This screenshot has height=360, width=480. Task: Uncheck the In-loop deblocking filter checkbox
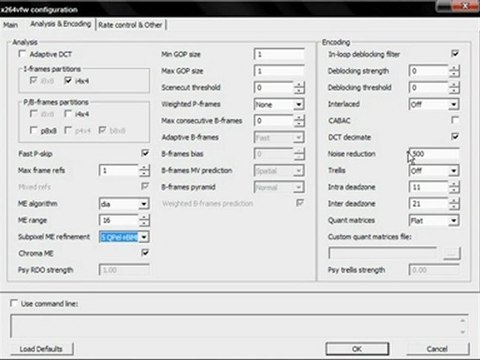[455, 53]
